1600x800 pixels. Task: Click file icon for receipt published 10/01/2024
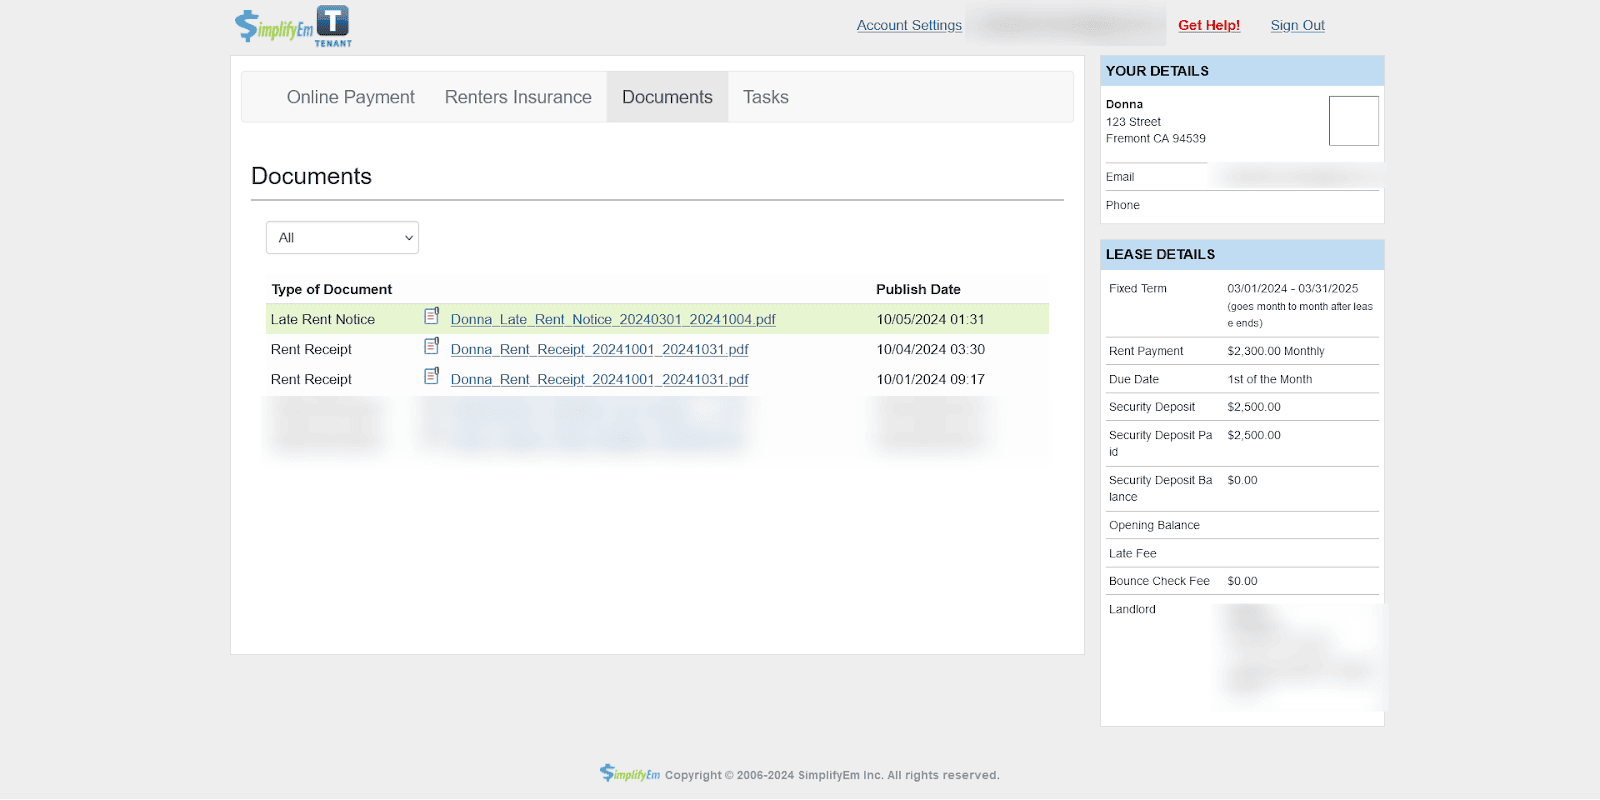pyautogui.click(x=432, y=376)
